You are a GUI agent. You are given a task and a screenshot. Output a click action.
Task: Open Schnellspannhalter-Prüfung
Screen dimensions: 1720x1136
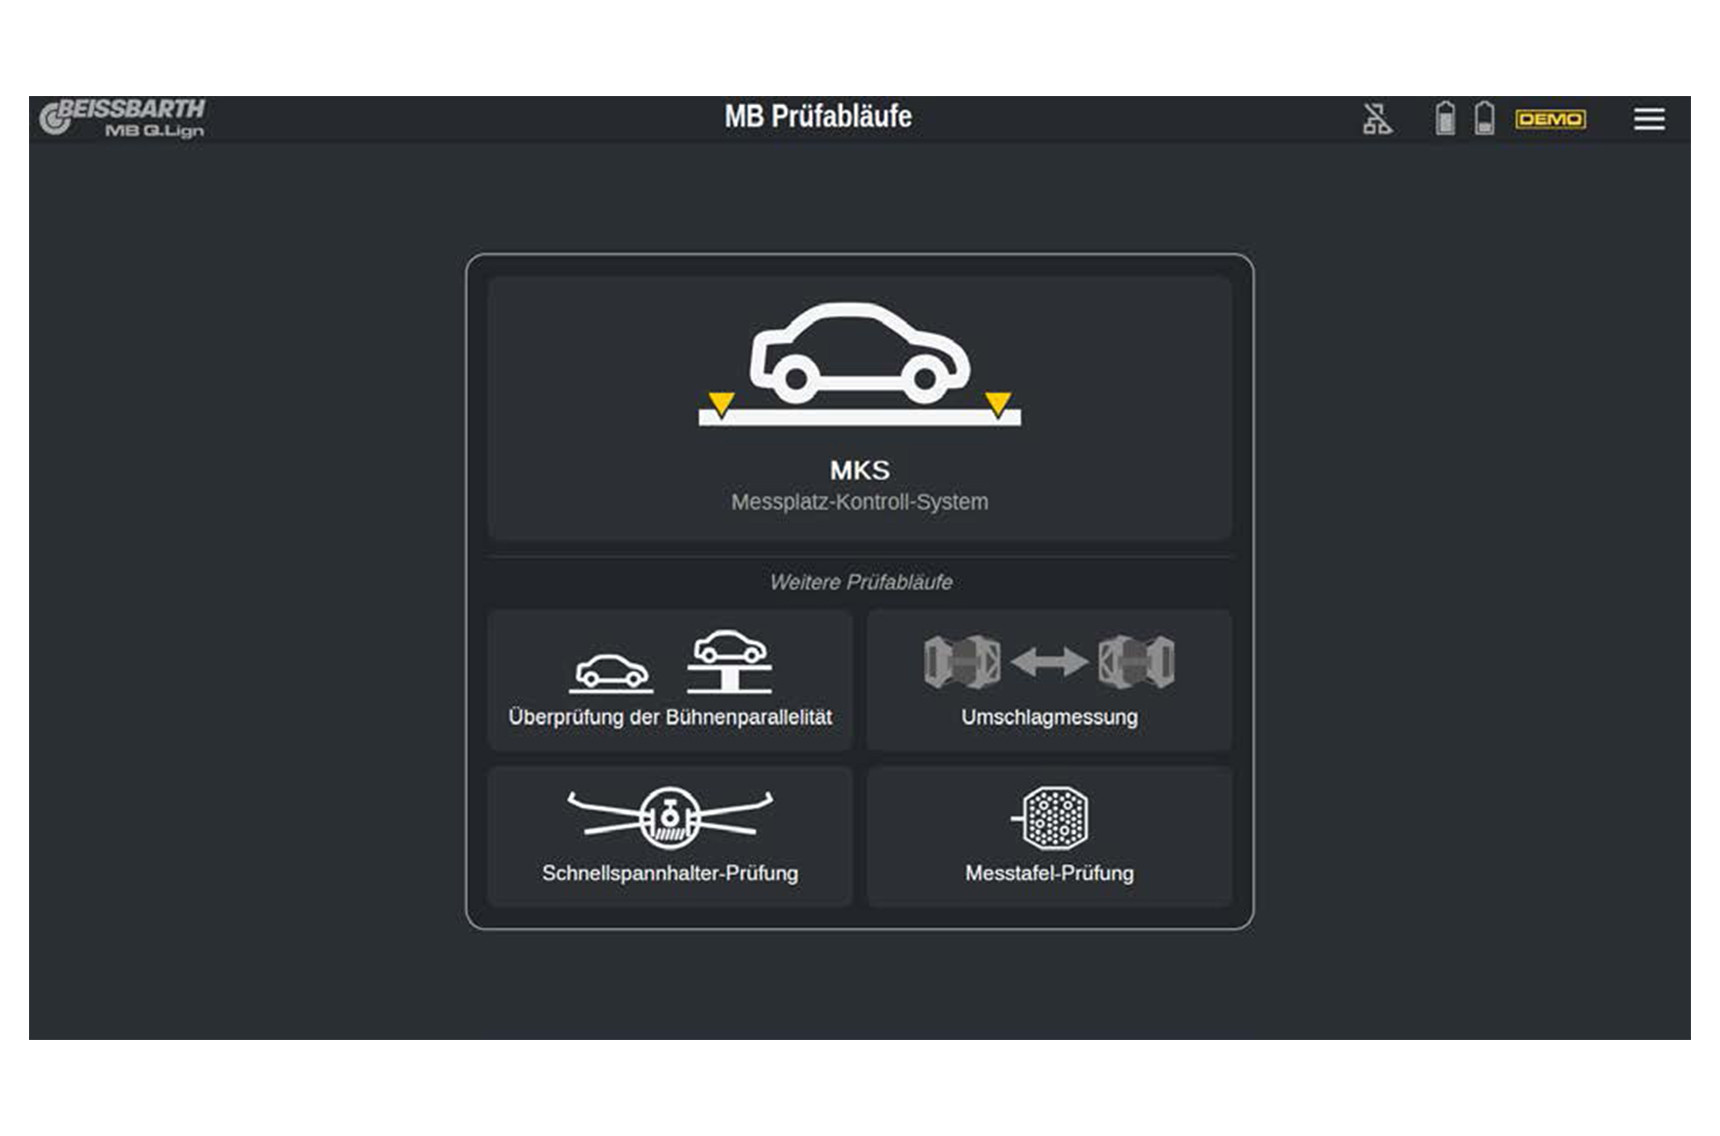(x=670, y=873)
